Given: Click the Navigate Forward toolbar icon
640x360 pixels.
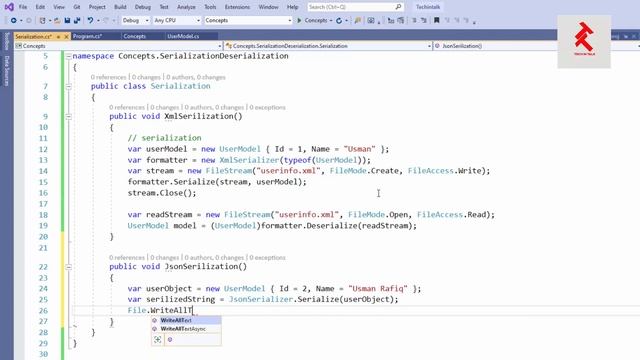Looking at the screenshot, I should click(x=29, y=20).
